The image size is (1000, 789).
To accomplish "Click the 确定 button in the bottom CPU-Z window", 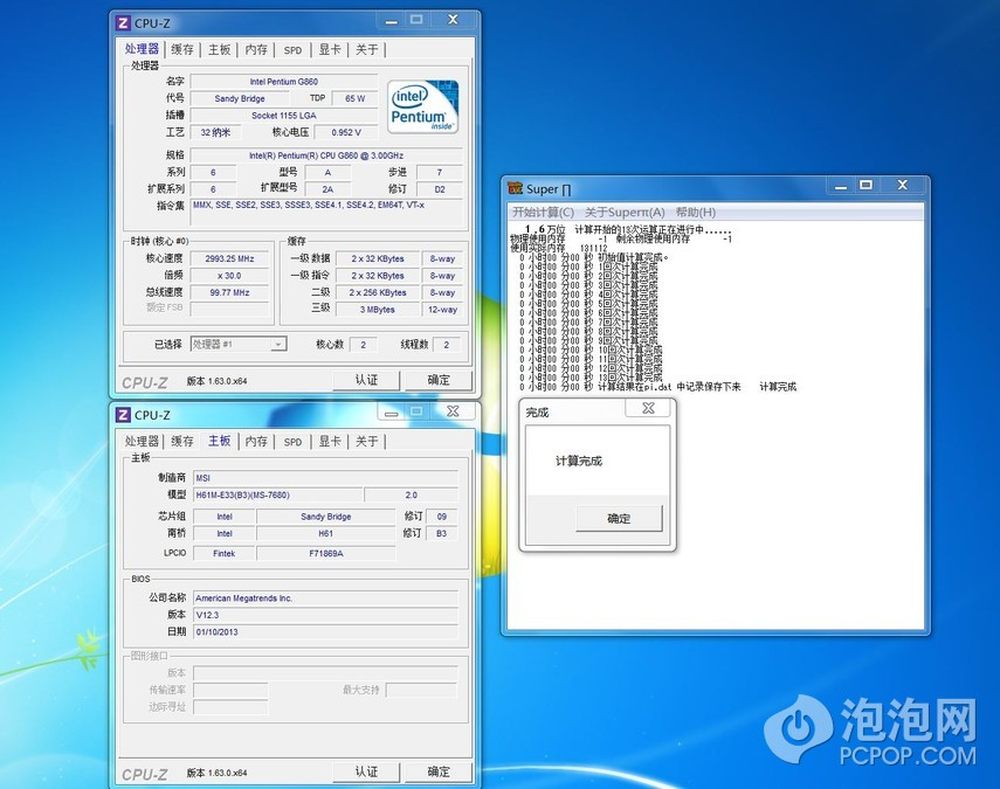I will pos(438,772).
